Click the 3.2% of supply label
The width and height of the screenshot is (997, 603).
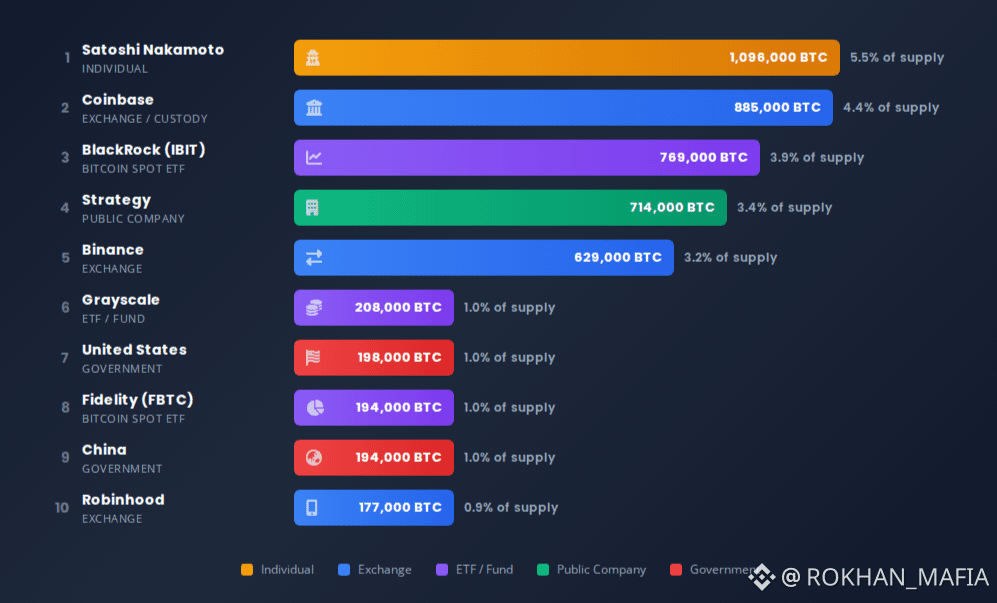click(731, 258)
